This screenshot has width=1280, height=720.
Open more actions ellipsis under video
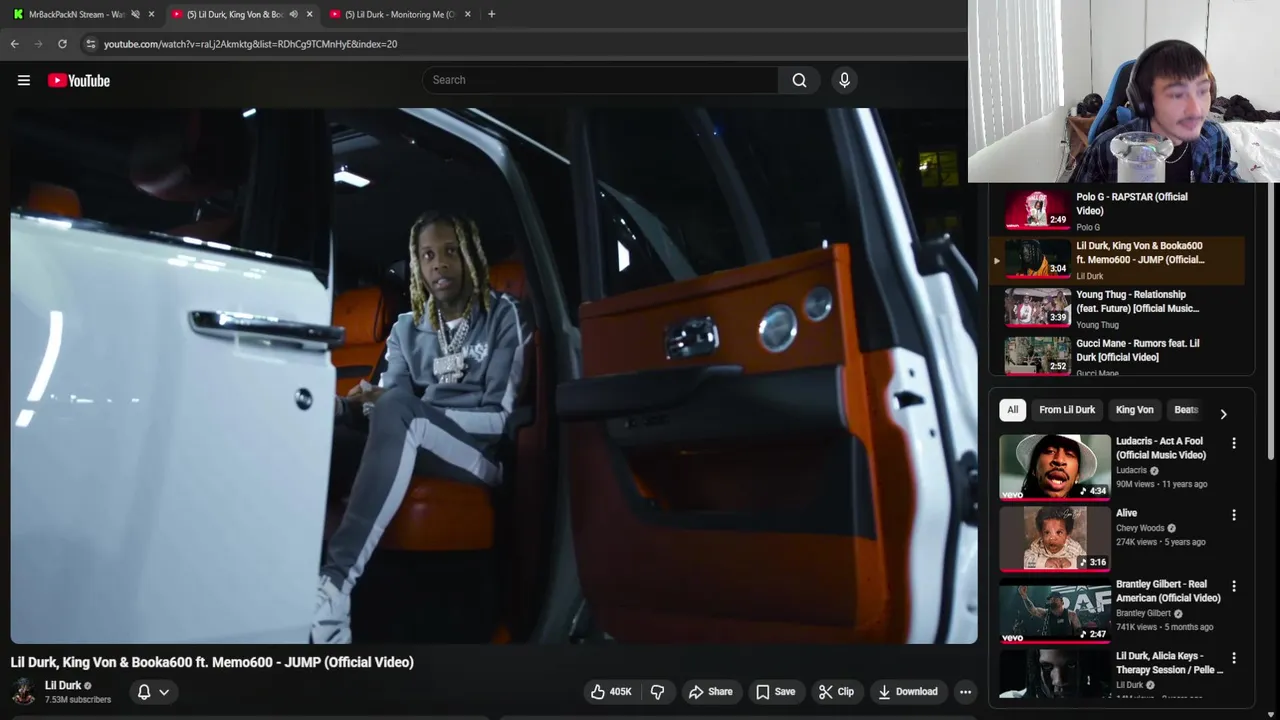[965, 692]
